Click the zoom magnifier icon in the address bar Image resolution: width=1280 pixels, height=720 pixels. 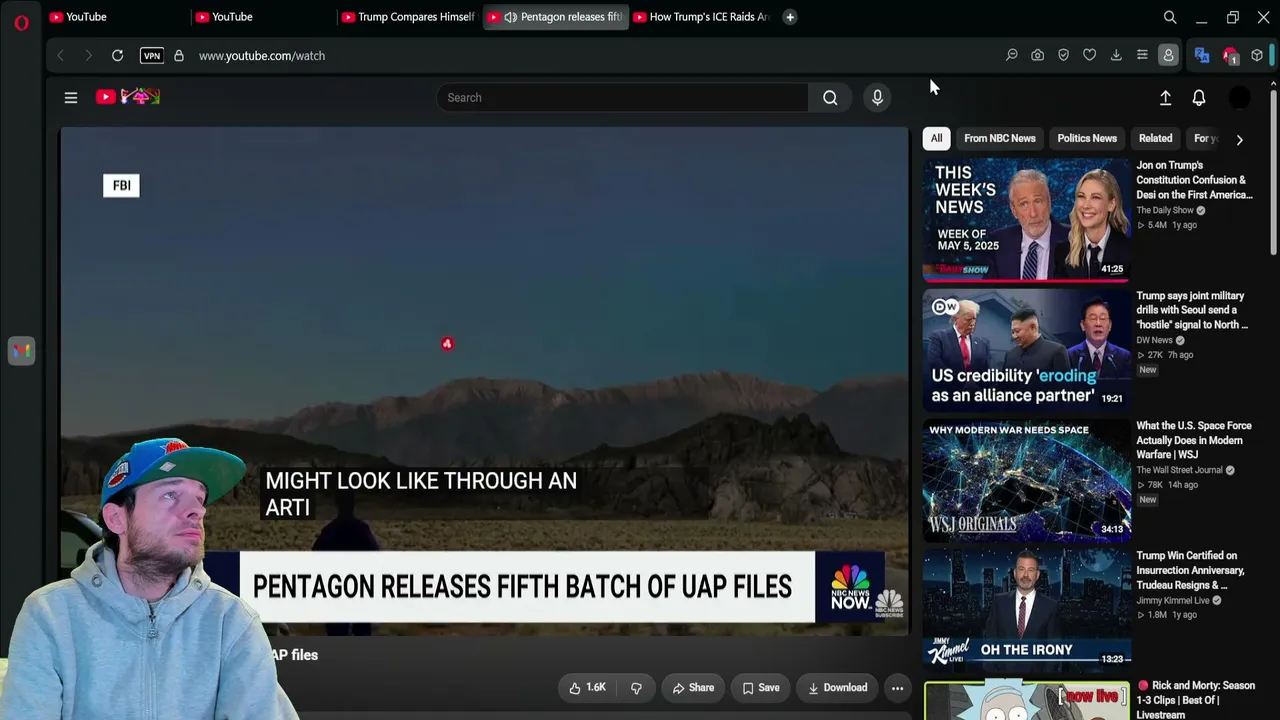click(x=1012, y=56)
